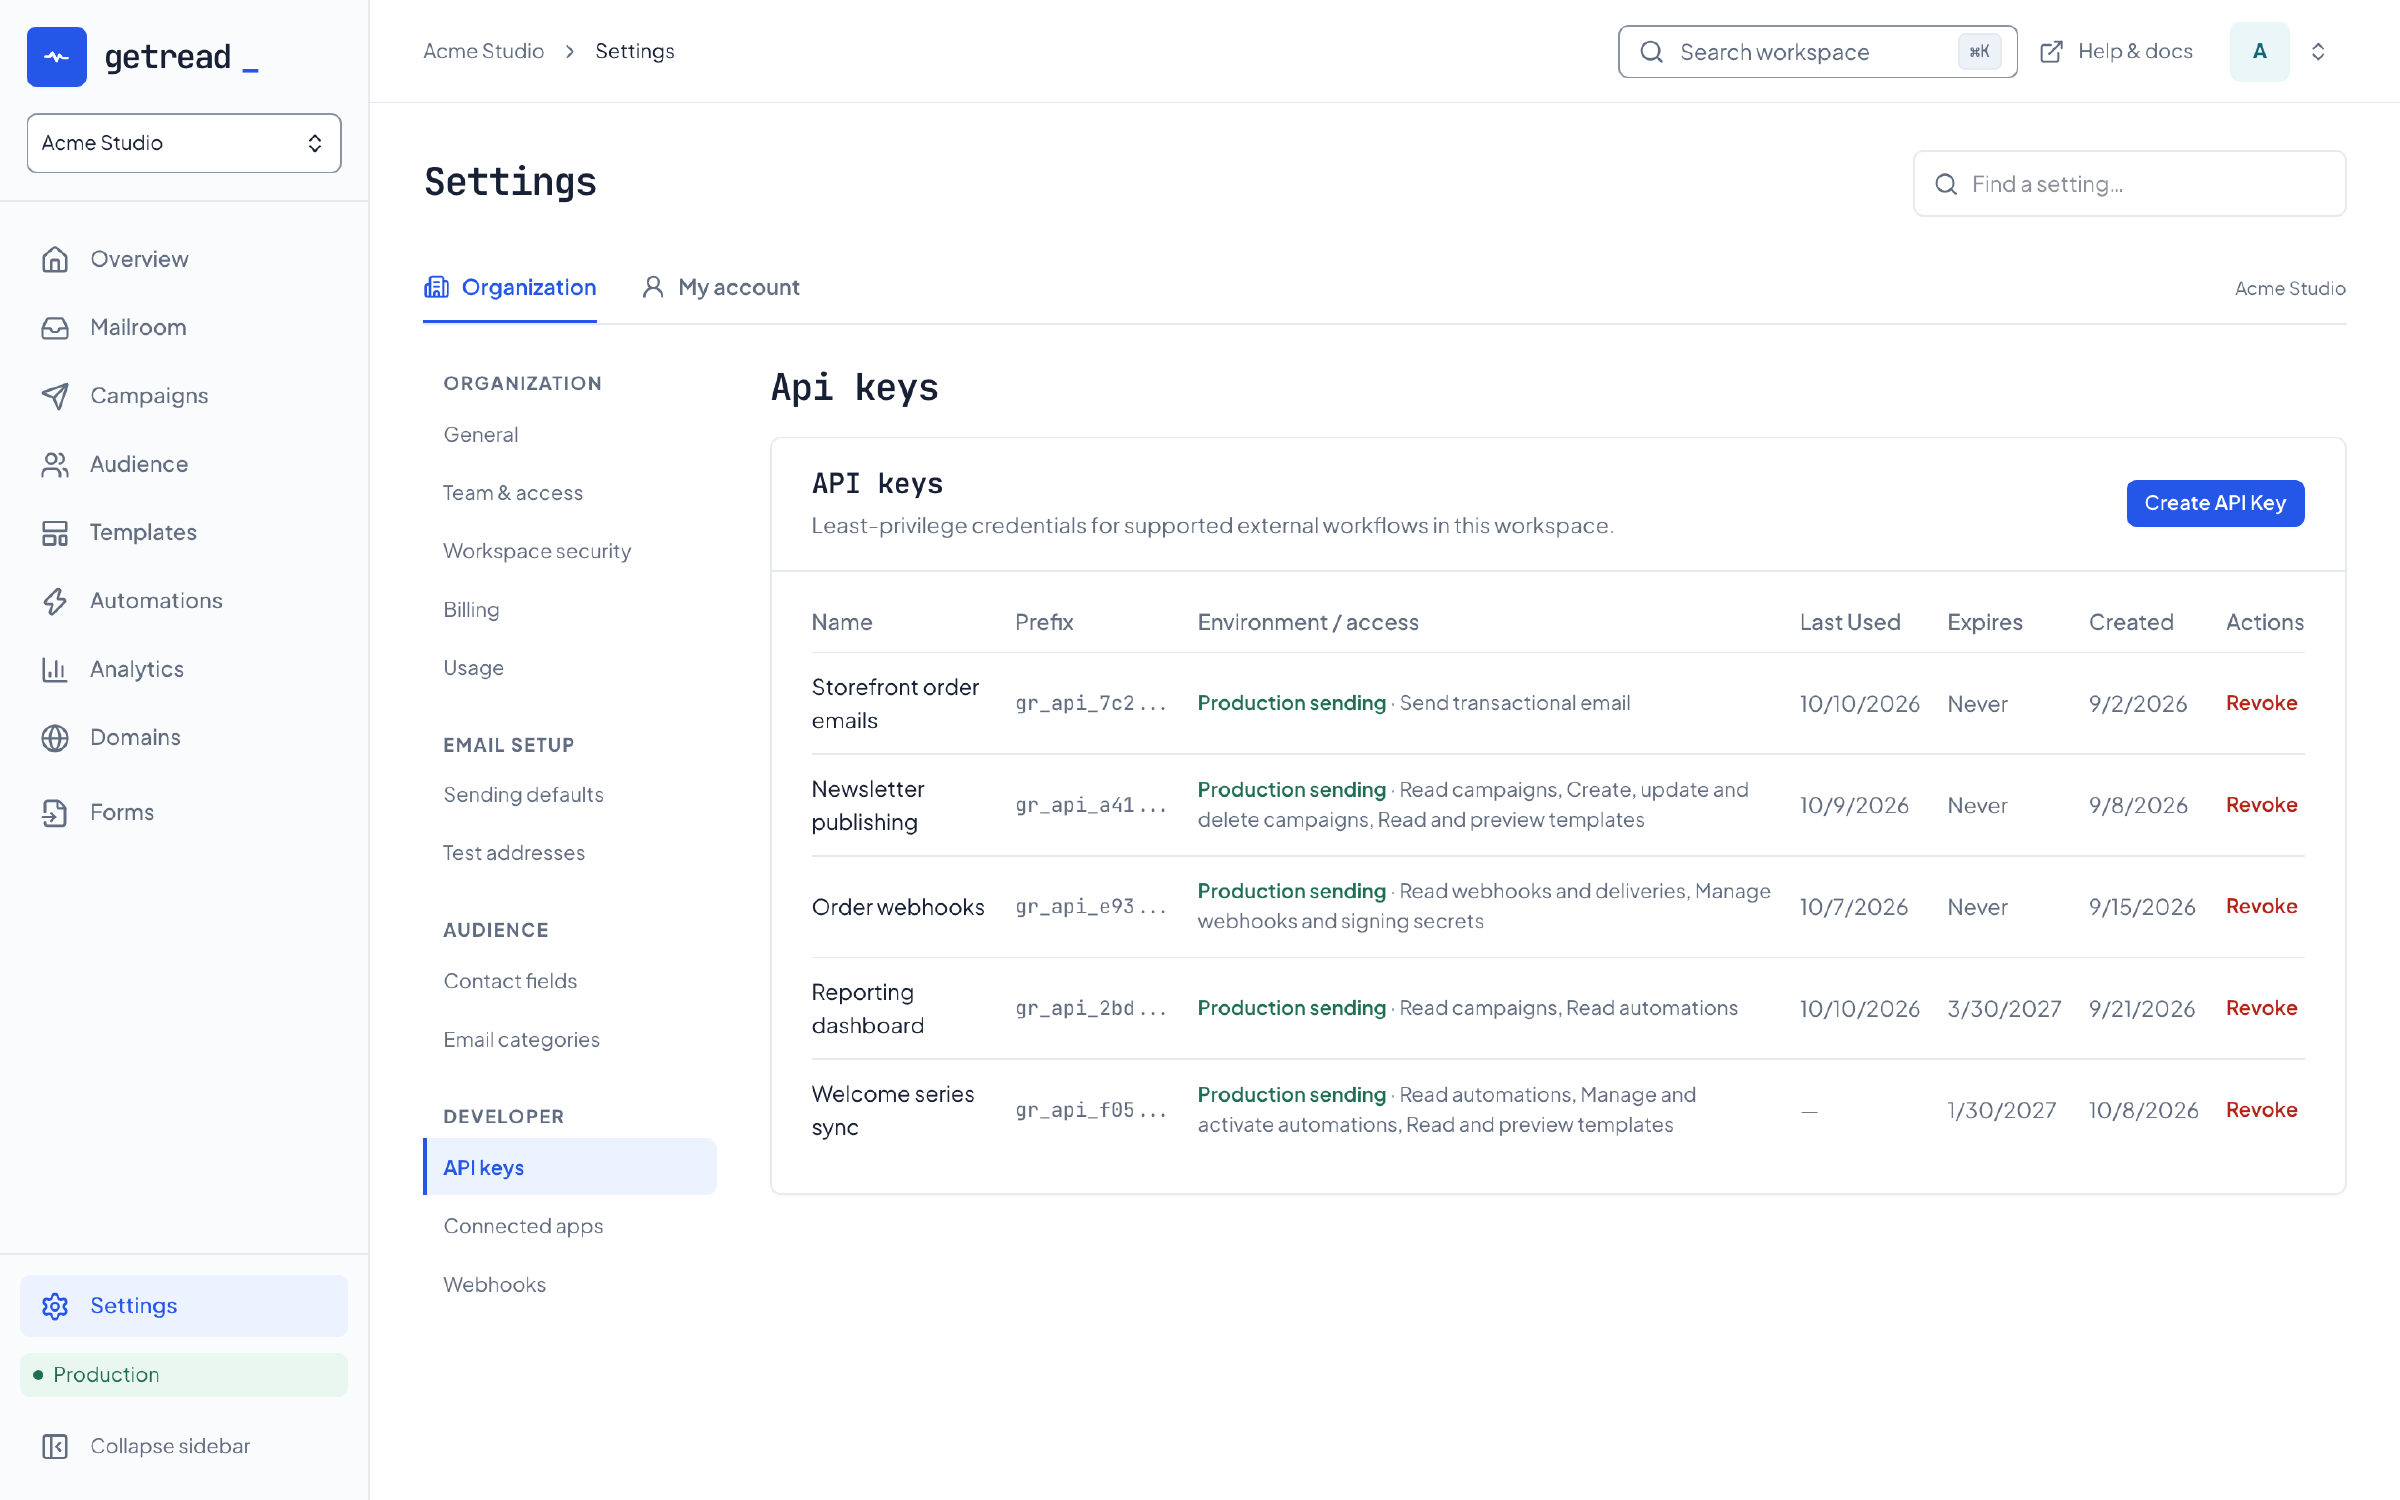Screen dimensions: 2400x1500
Task: Open the Overview home icon
Action: [x=55, y=259]
